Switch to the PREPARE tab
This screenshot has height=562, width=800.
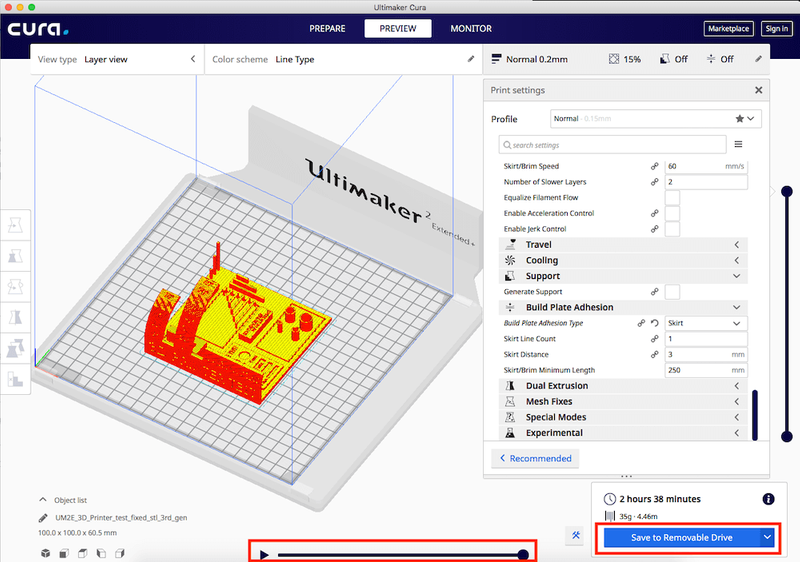tap(328, 29)
